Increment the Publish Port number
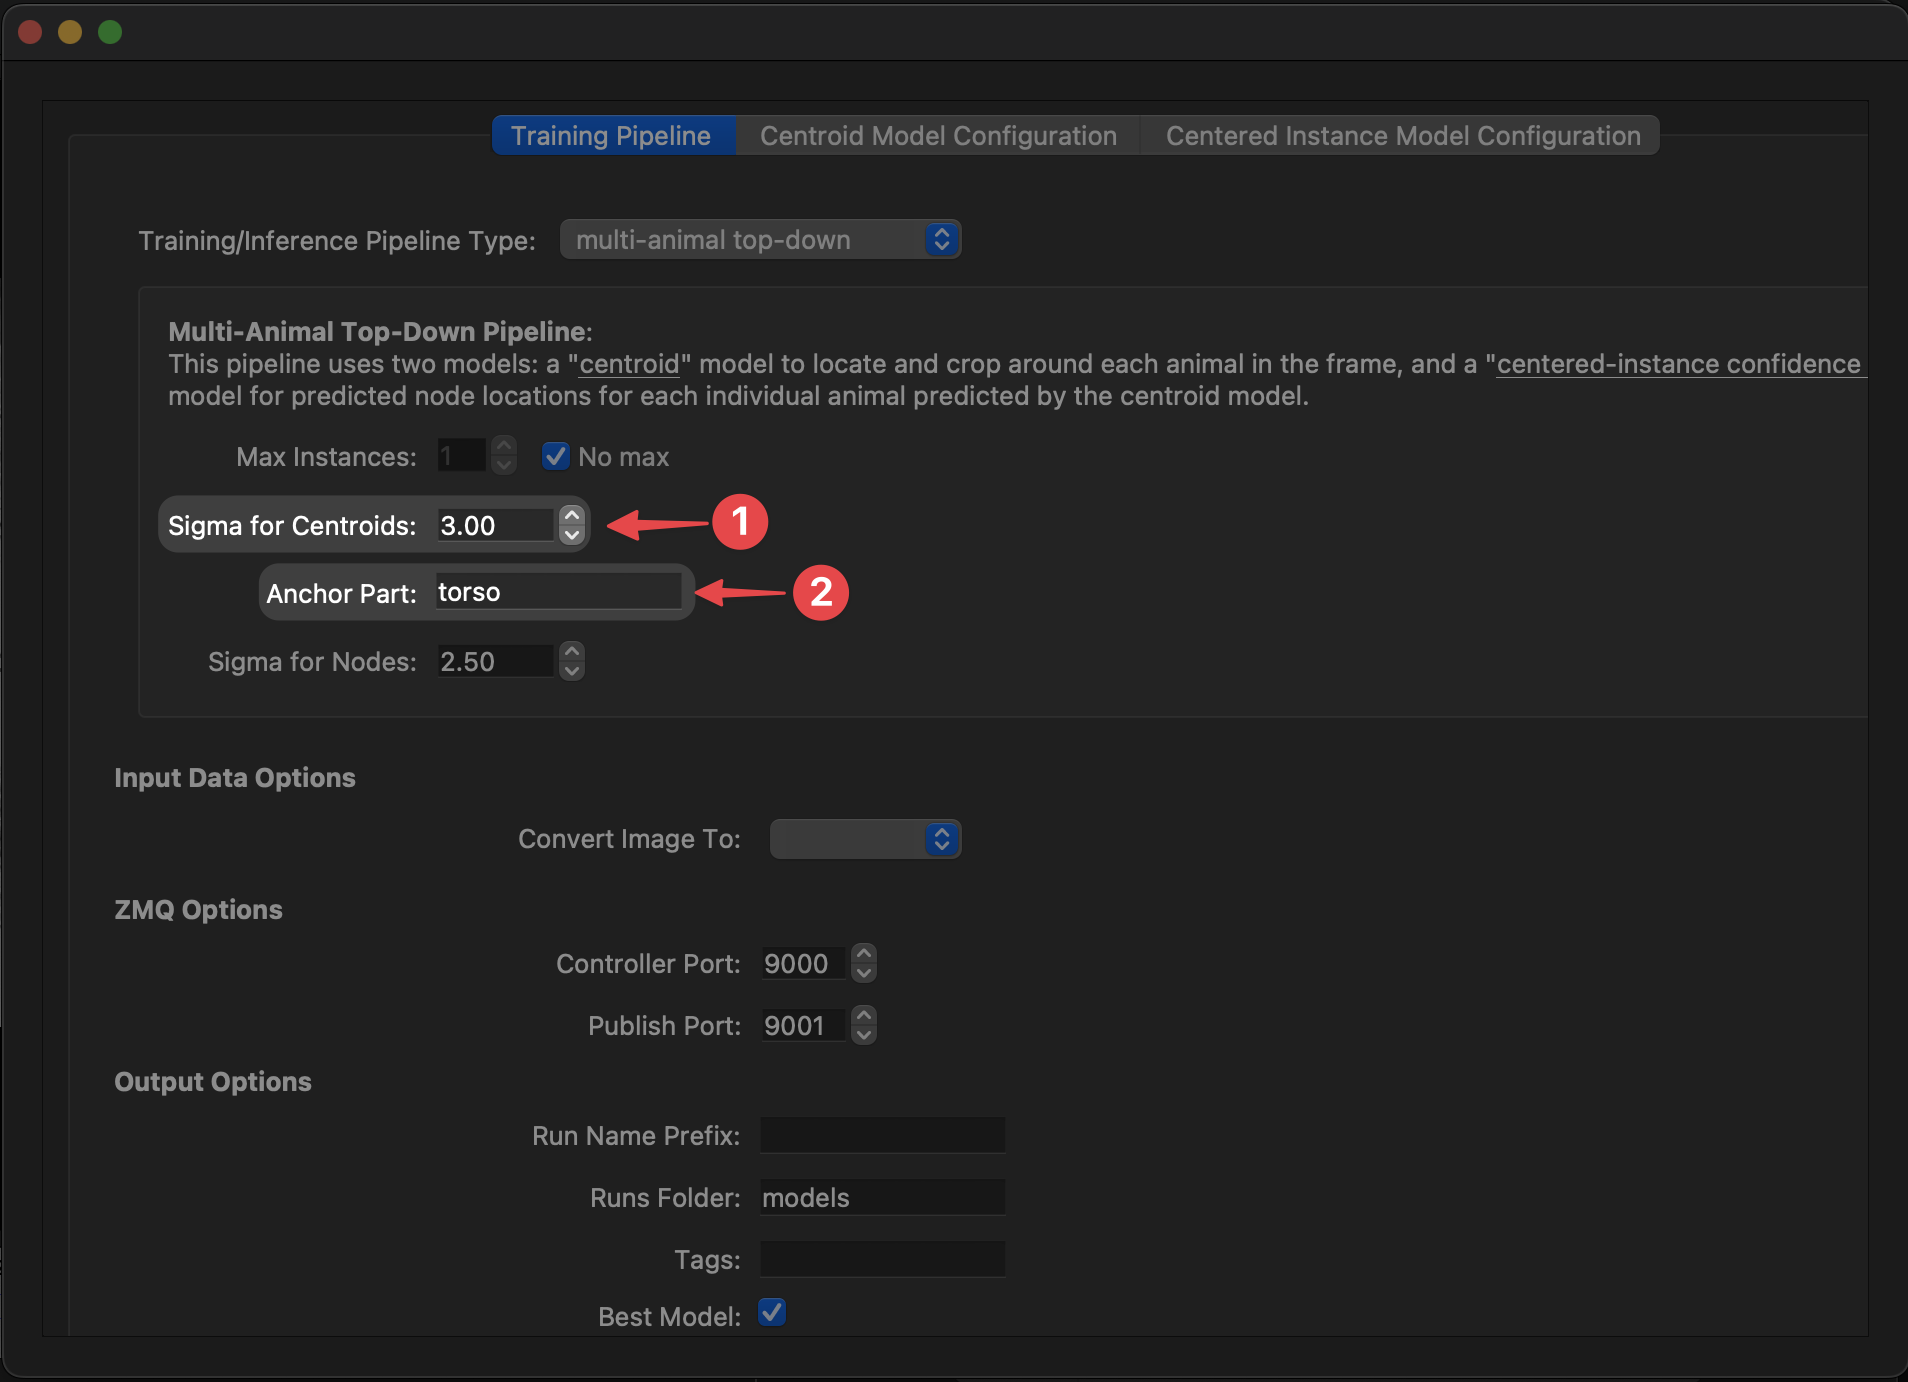Viewport: 1908px width, 1382px height. click(x=864, y=1016)
